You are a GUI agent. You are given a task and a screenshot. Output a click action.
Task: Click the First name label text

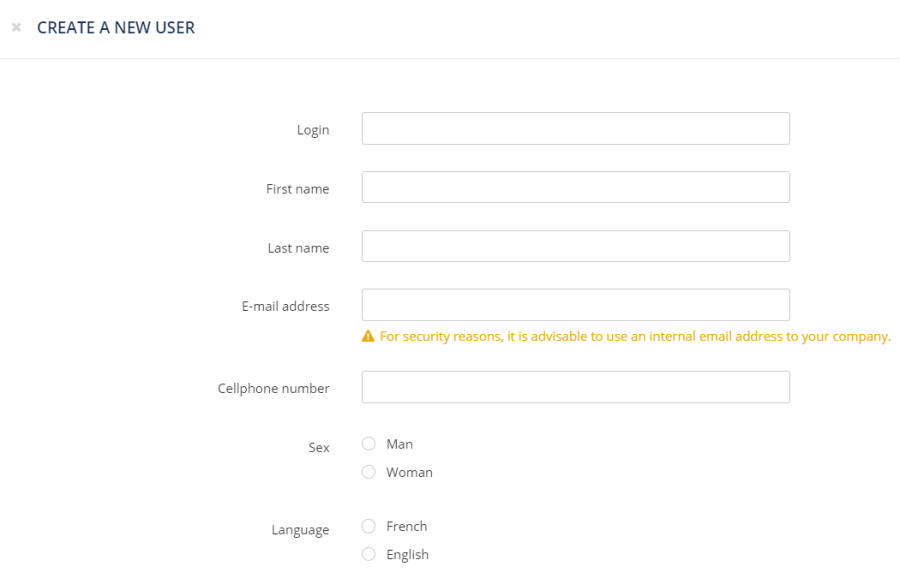[297, 189]
